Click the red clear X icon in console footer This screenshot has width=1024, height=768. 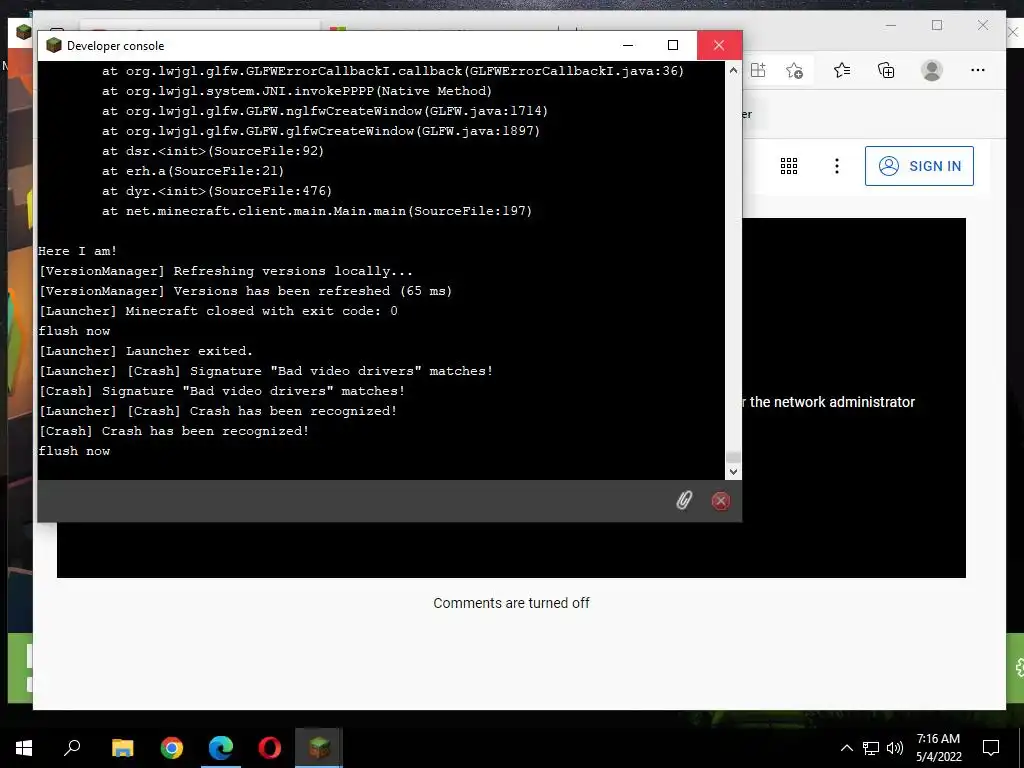pos(720,501)
